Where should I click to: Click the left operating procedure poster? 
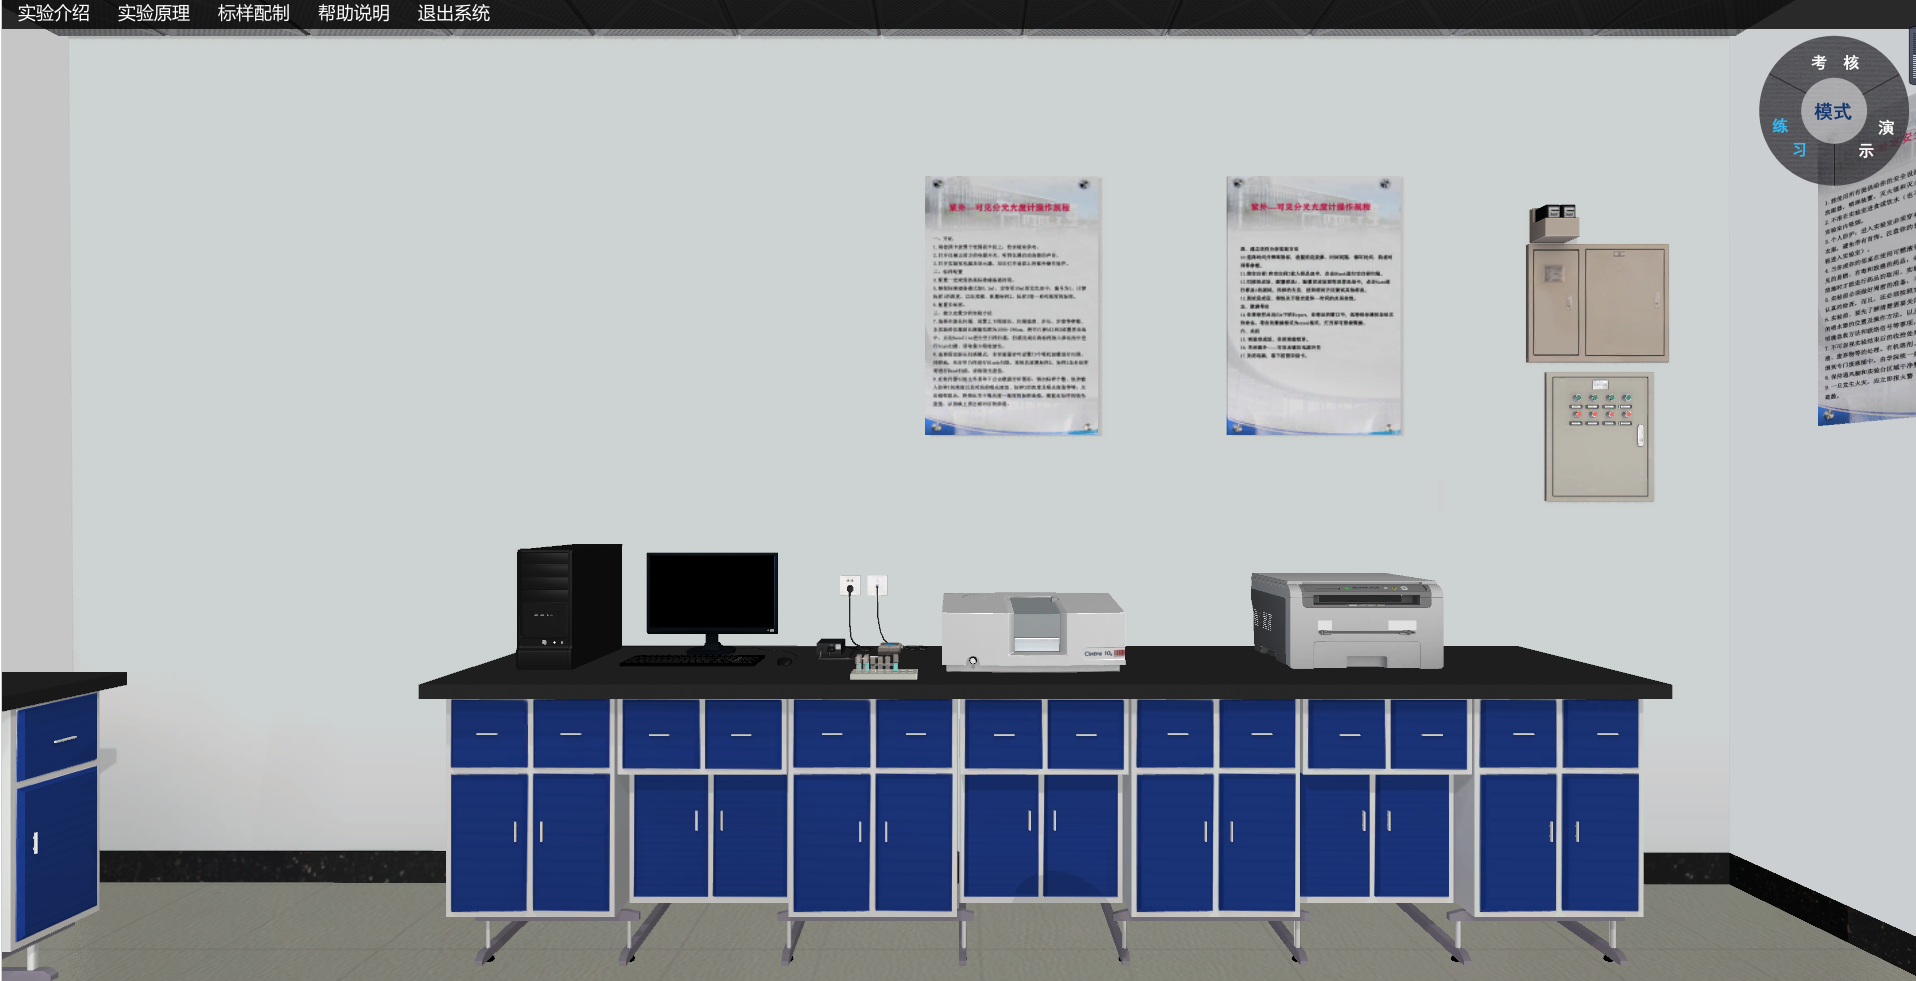tap(1012, 306)
